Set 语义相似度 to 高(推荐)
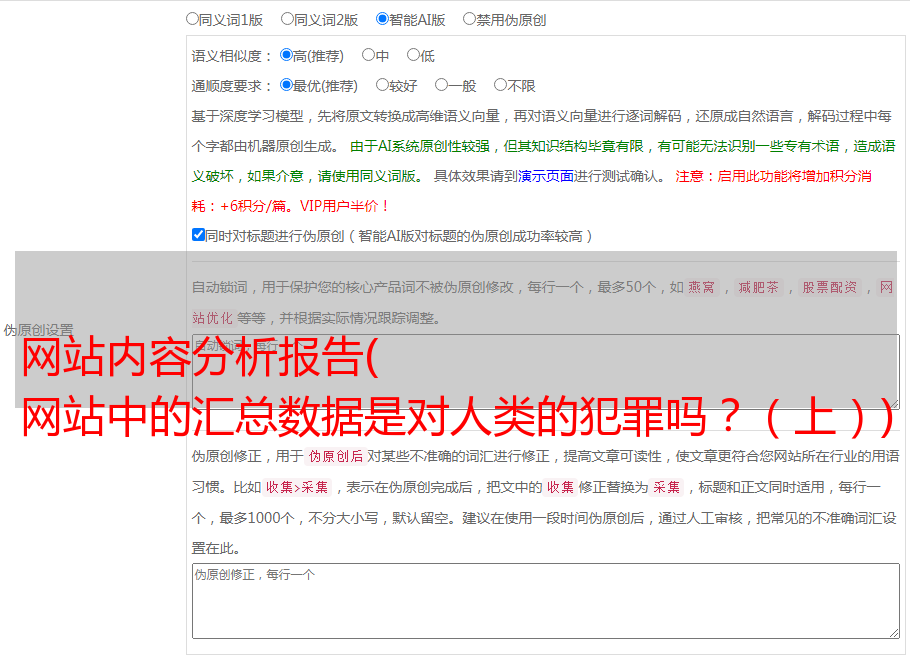Screen dimensions: 911x658 coord(286,55)
